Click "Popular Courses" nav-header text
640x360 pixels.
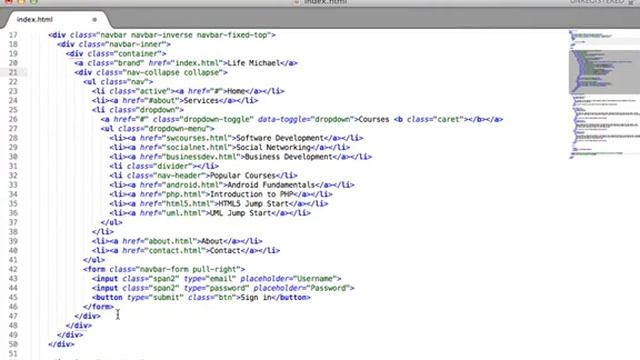click(243, 176)
